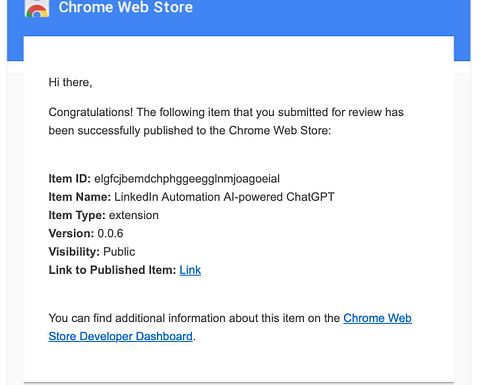The width and height of the screenshot is (480, 385).
Task: Click the Hi there greeting line
Action: point(70,82)
